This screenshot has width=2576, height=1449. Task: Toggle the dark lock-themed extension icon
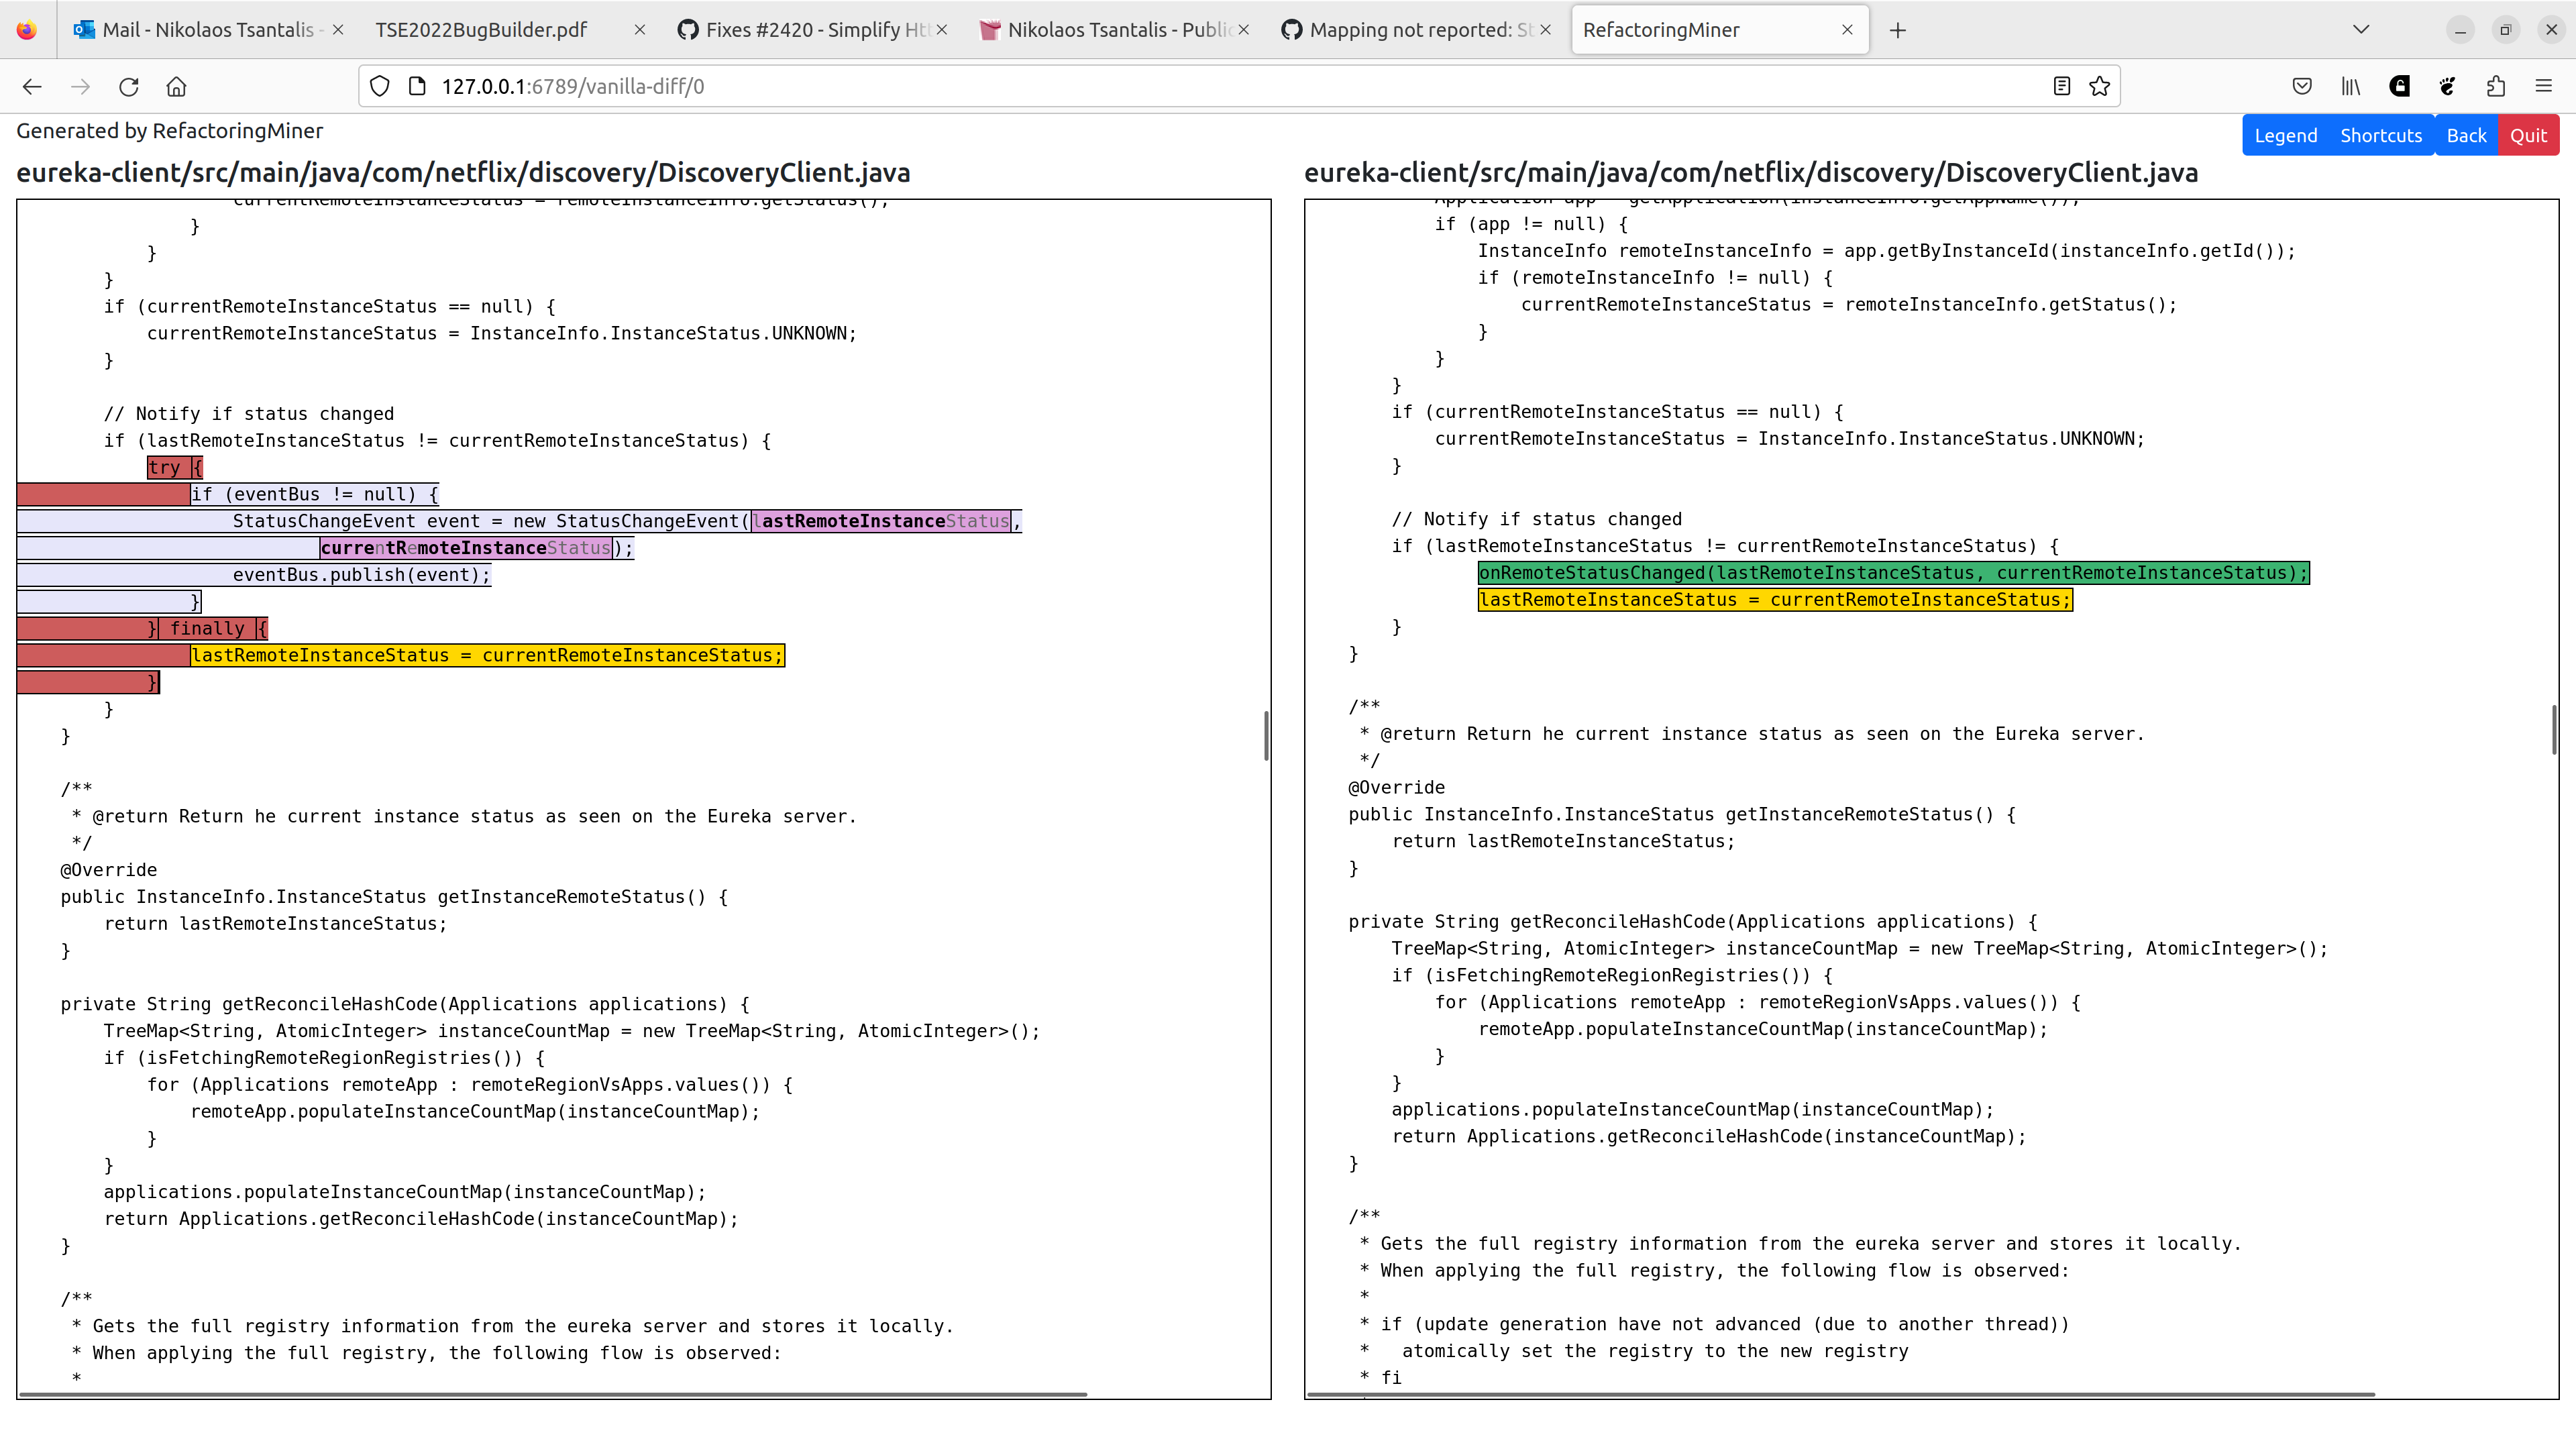point(2399,86)
